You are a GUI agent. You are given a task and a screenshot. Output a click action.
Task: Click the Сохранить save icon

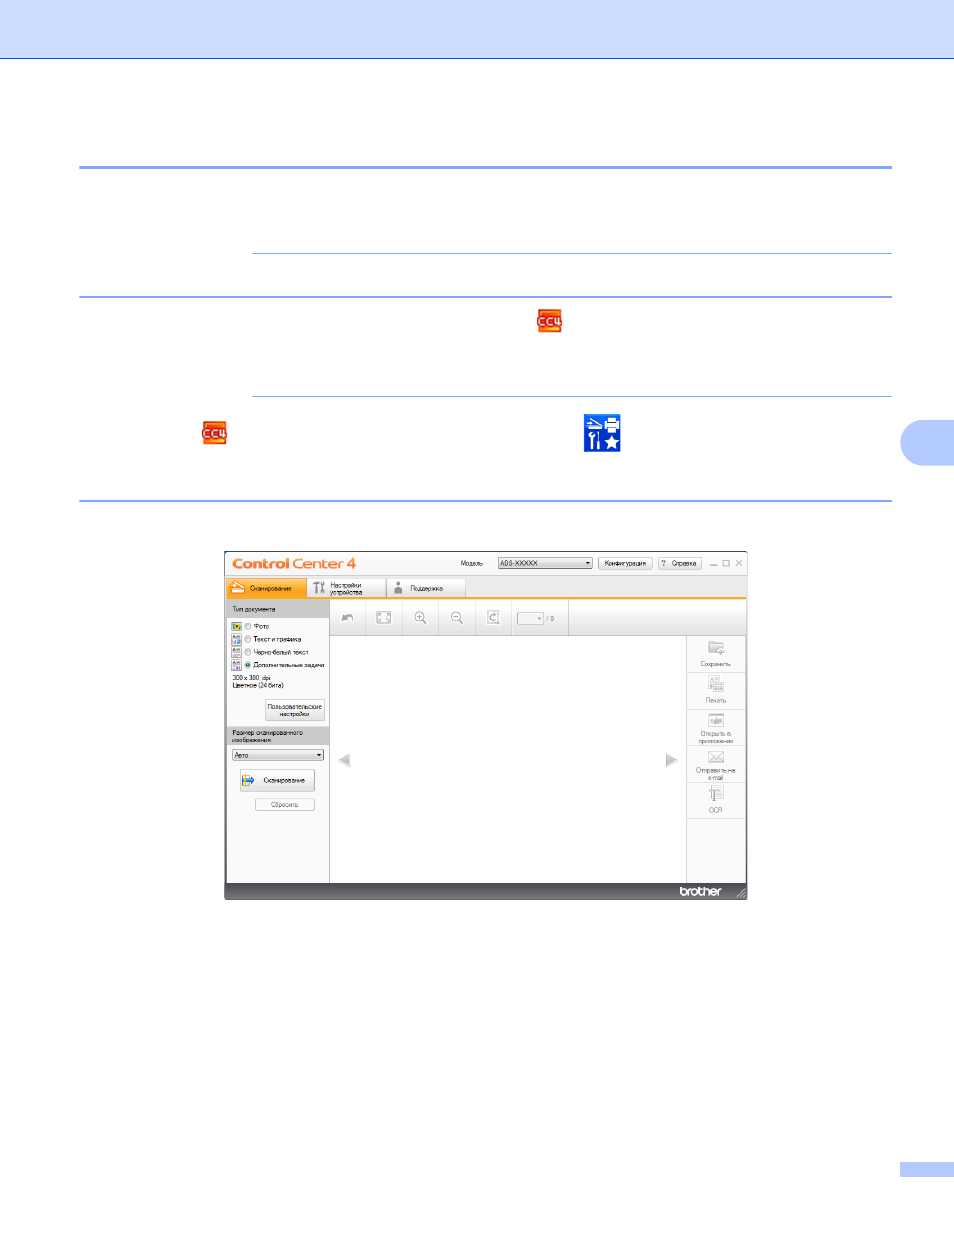pos(716,649)
